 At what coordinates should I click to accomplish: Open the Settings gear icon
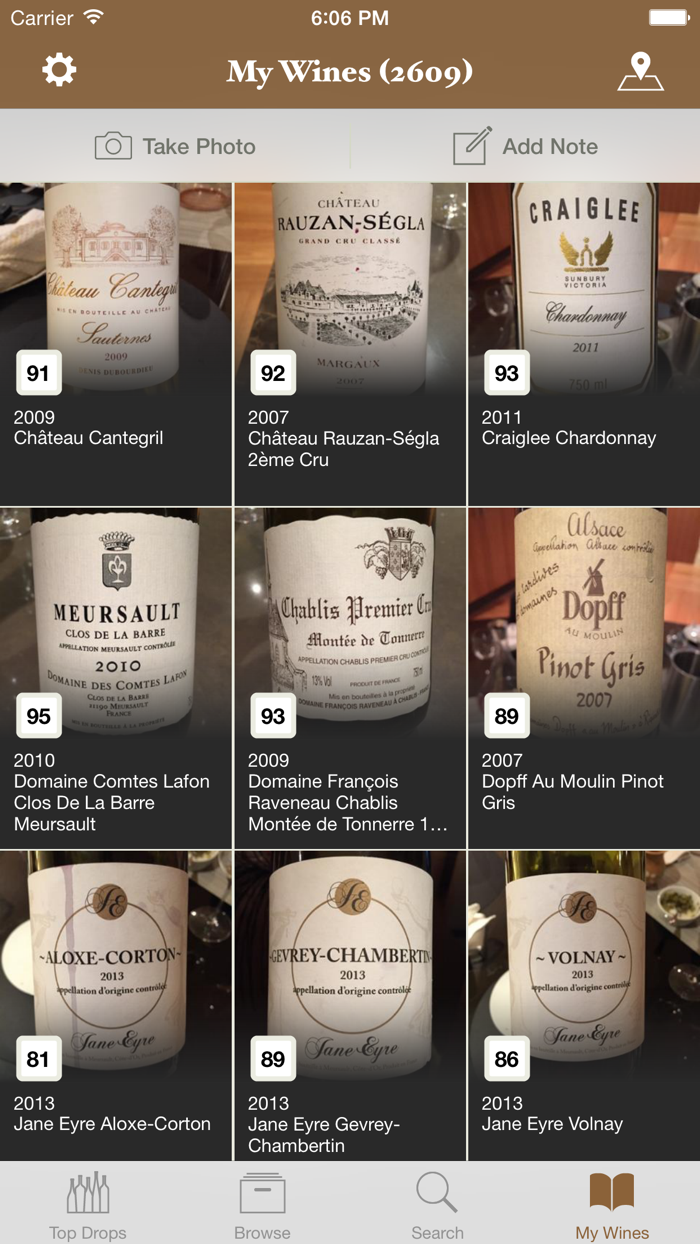coord(58,70)
